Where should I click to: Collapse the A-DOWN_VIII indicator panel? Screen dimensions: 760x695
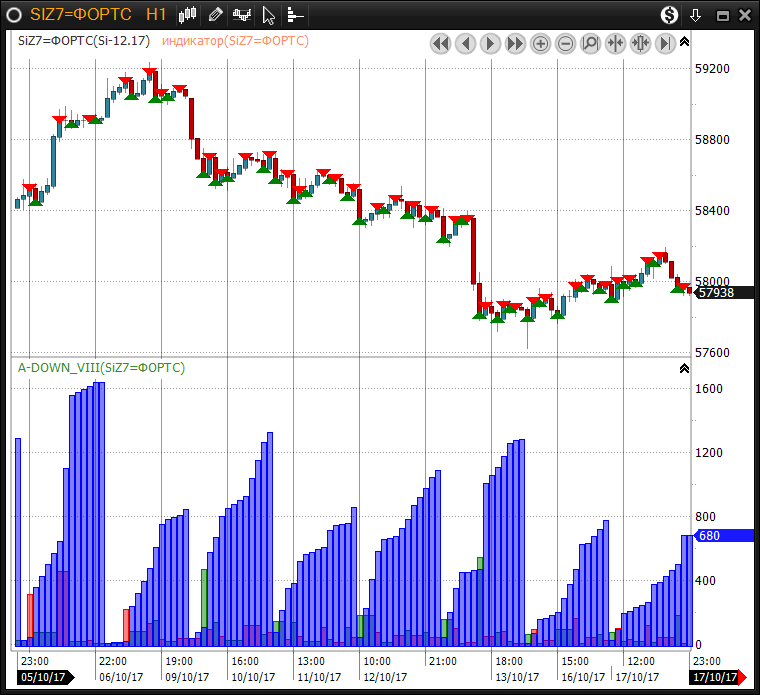pyautogui.click(x=684, y=368)
